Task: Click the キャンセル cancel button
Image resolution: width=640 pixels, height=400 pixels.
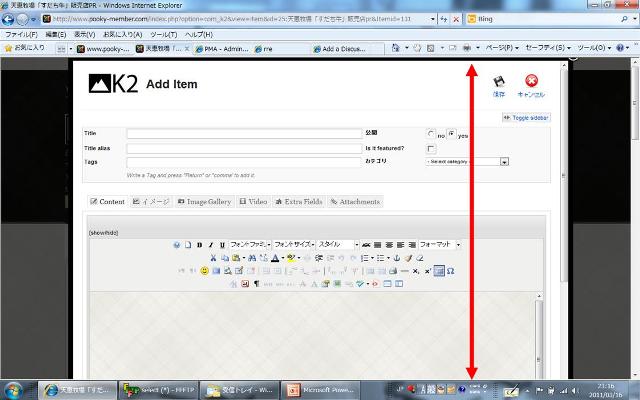Action: click(531, 86)
